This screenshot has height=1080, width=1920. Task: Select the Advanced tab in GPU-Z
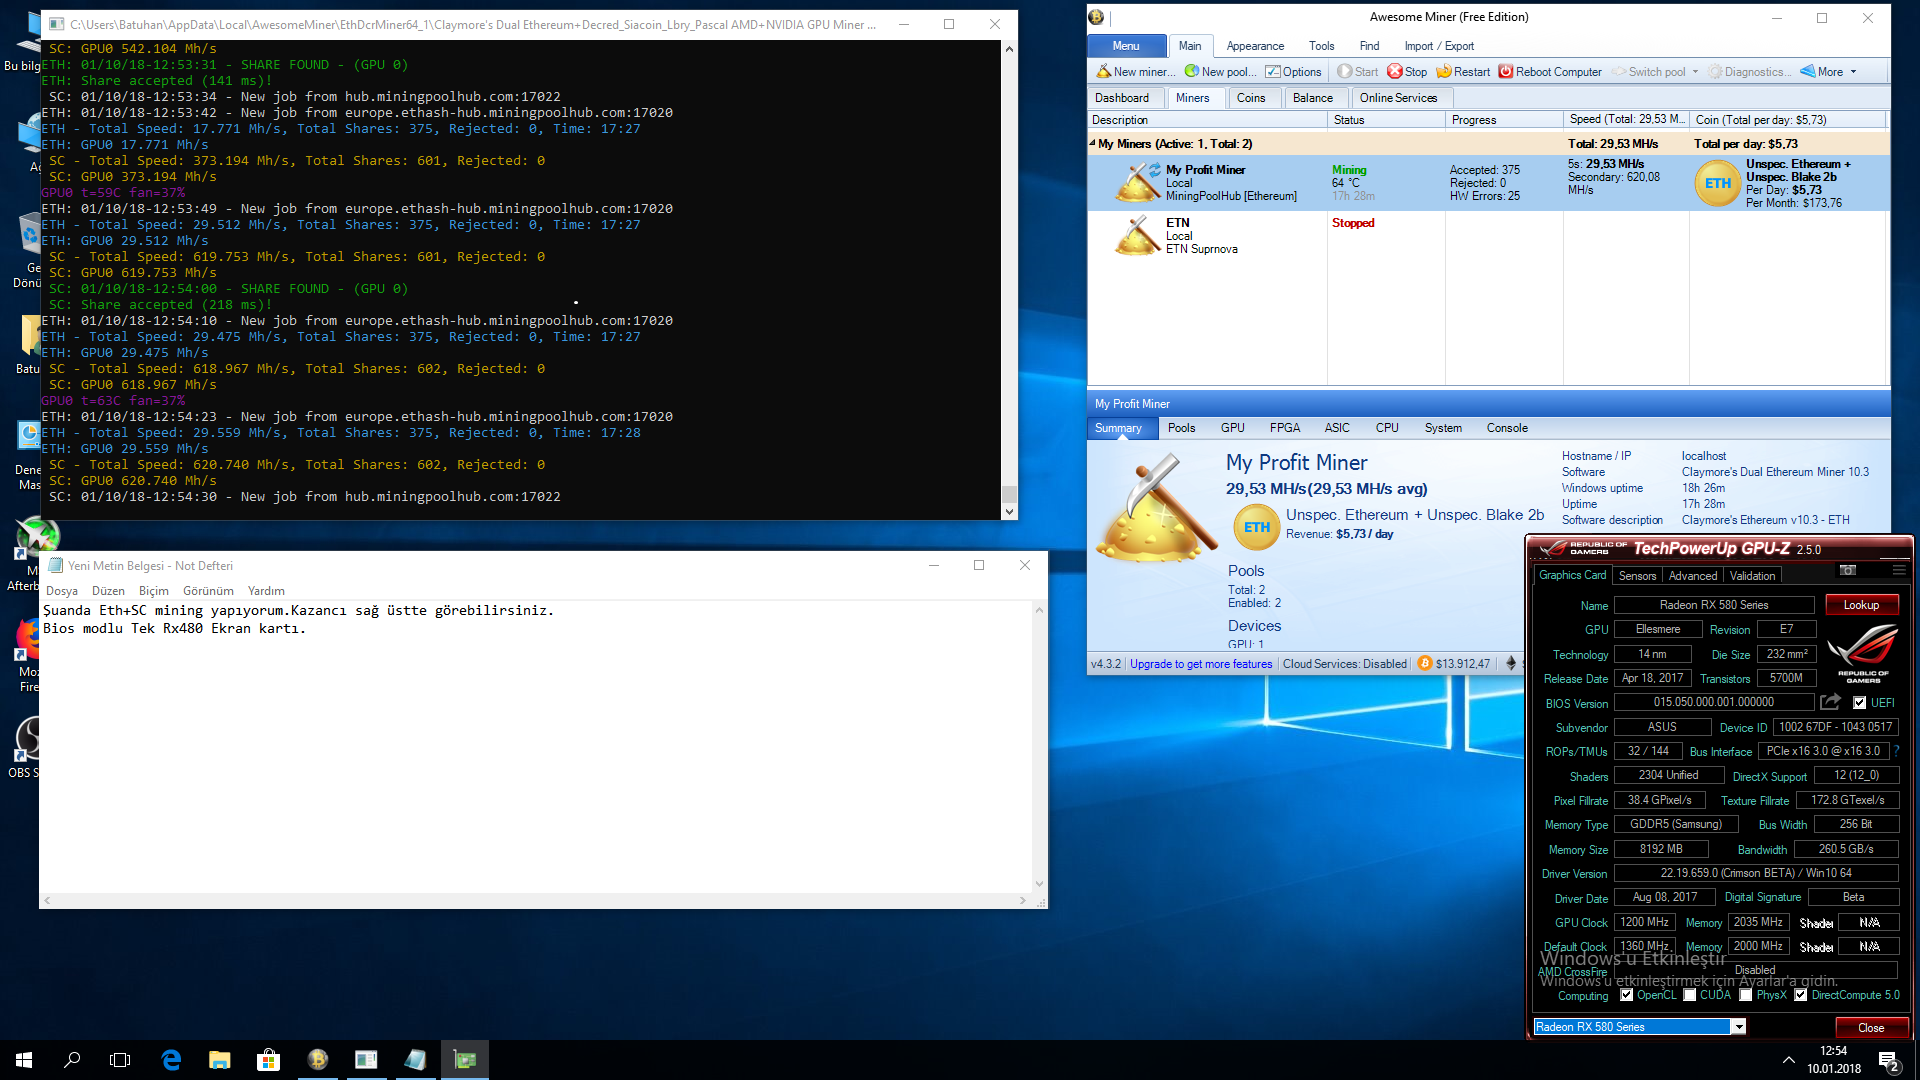click(1693, 575)
